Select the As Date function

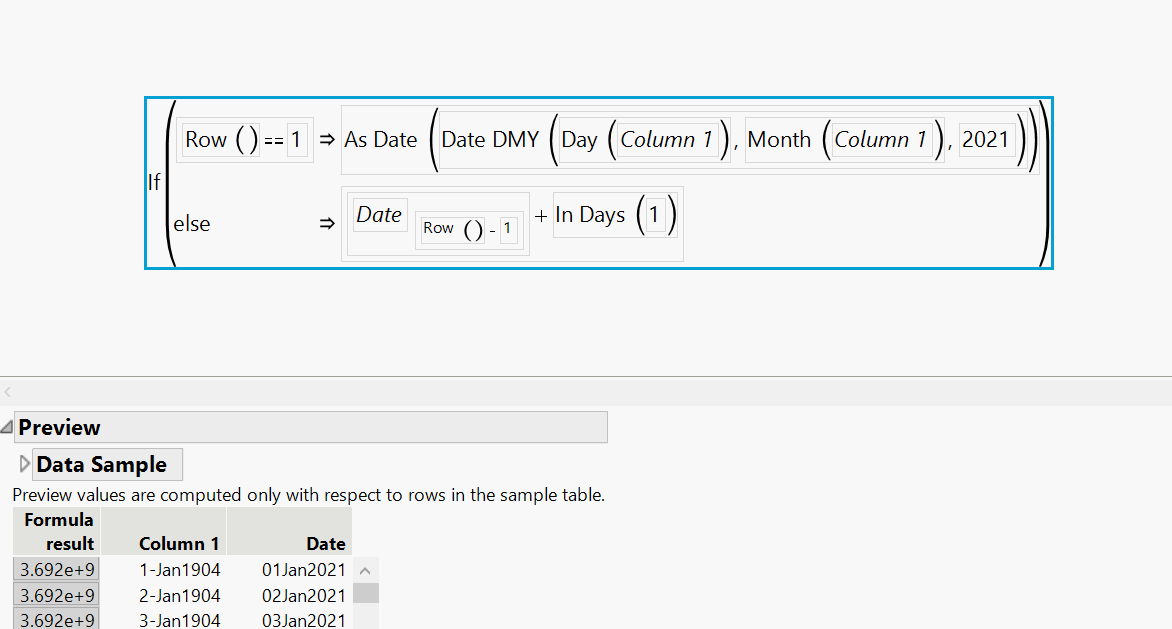[x=380, y=140]
